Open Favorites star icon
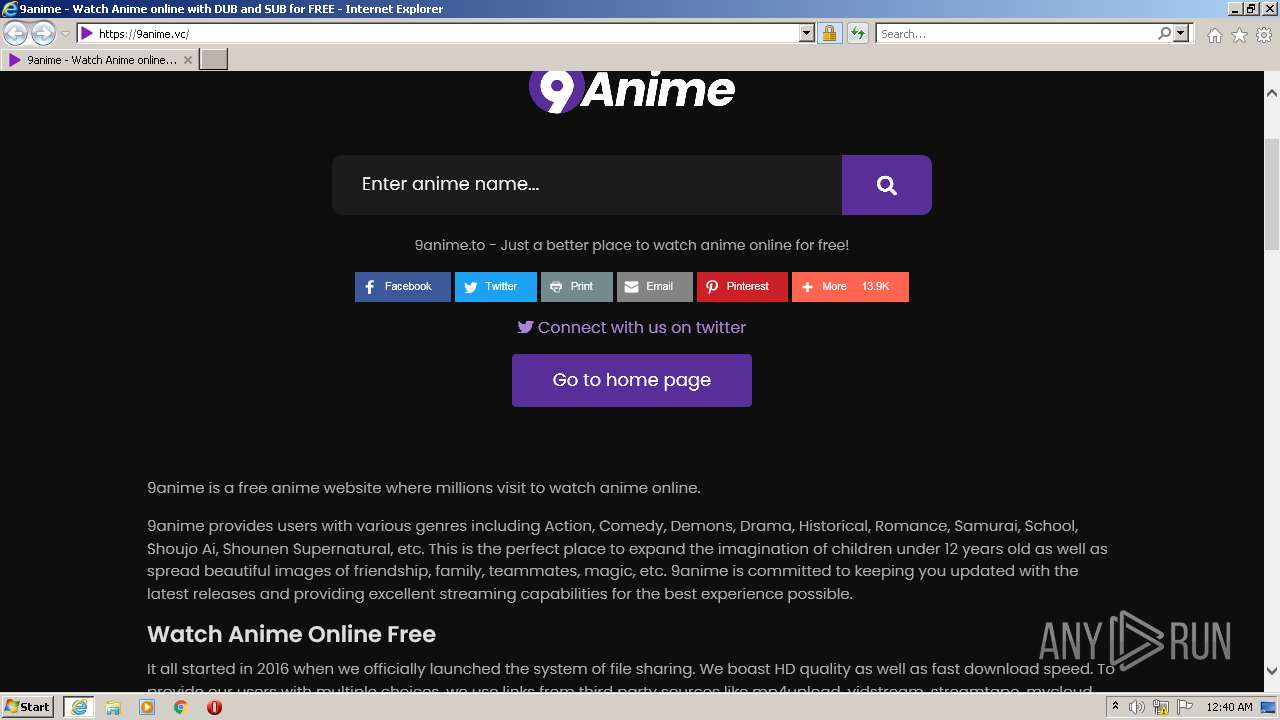The image size is (1280, 720). point(1239,35)
